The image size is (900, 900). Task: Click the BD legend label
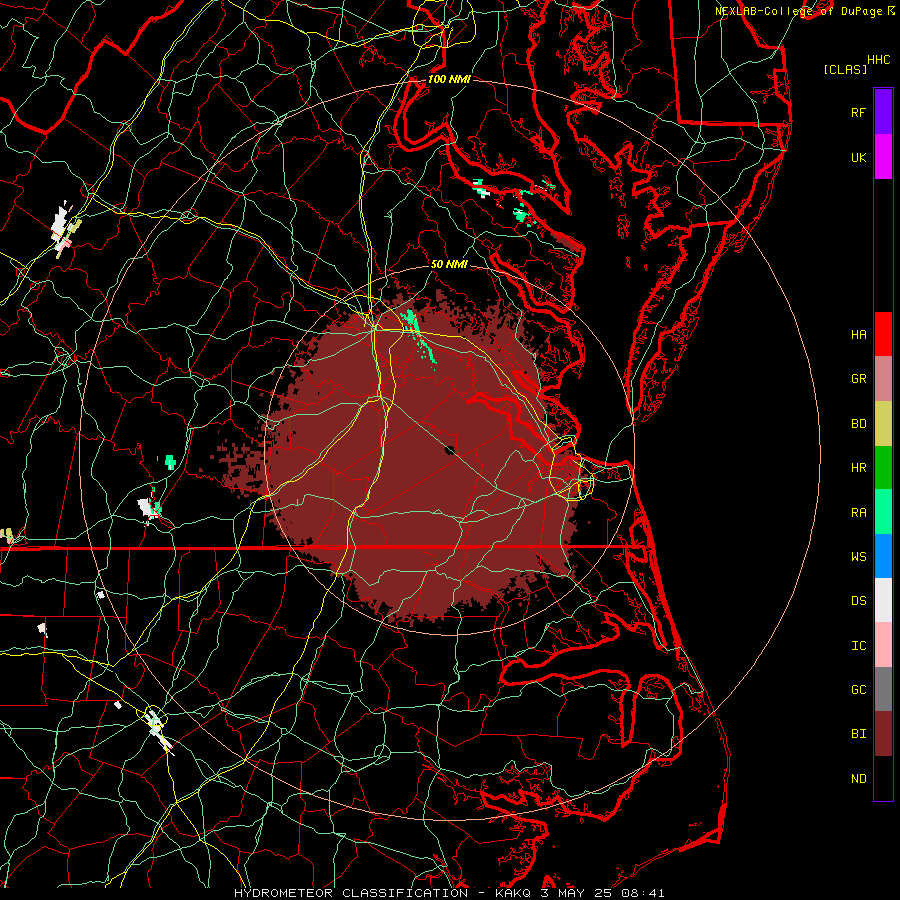[859, 423]
